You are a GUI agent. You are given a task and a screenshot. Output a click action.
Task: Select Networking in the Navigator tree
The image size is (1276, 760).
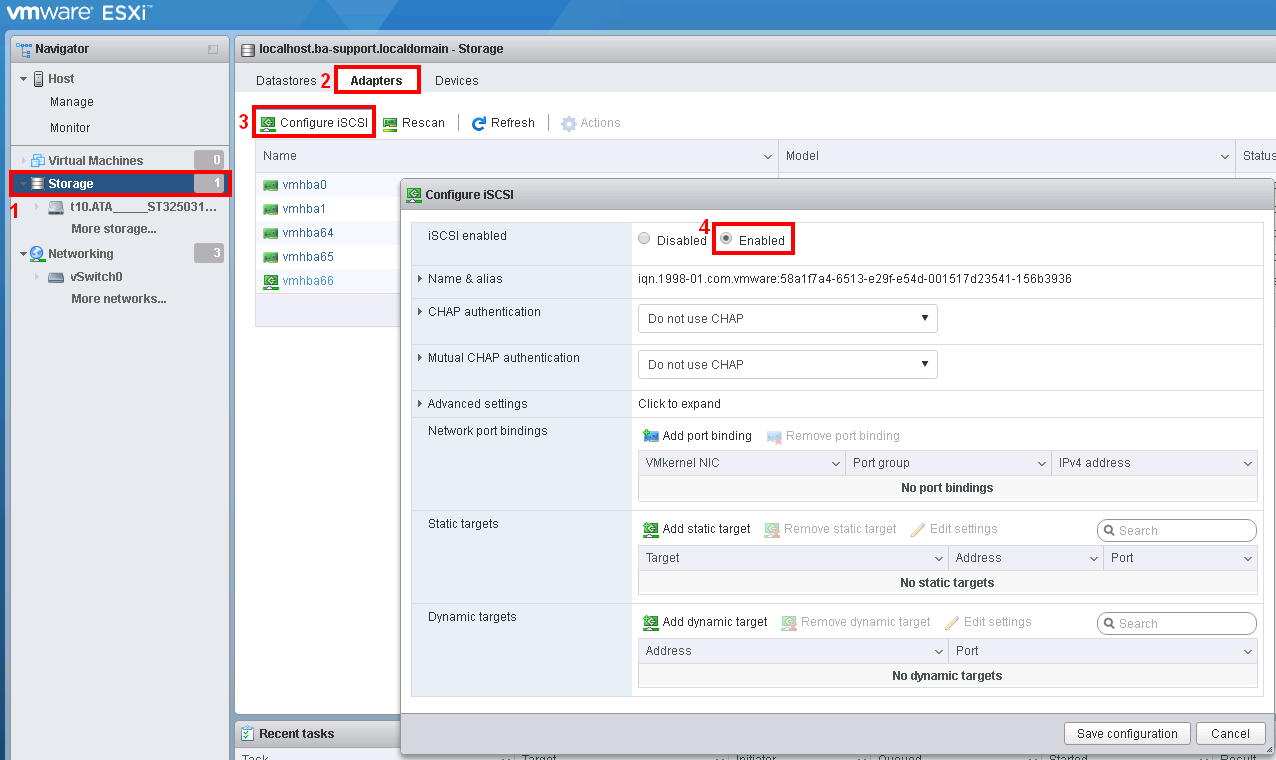81,254
